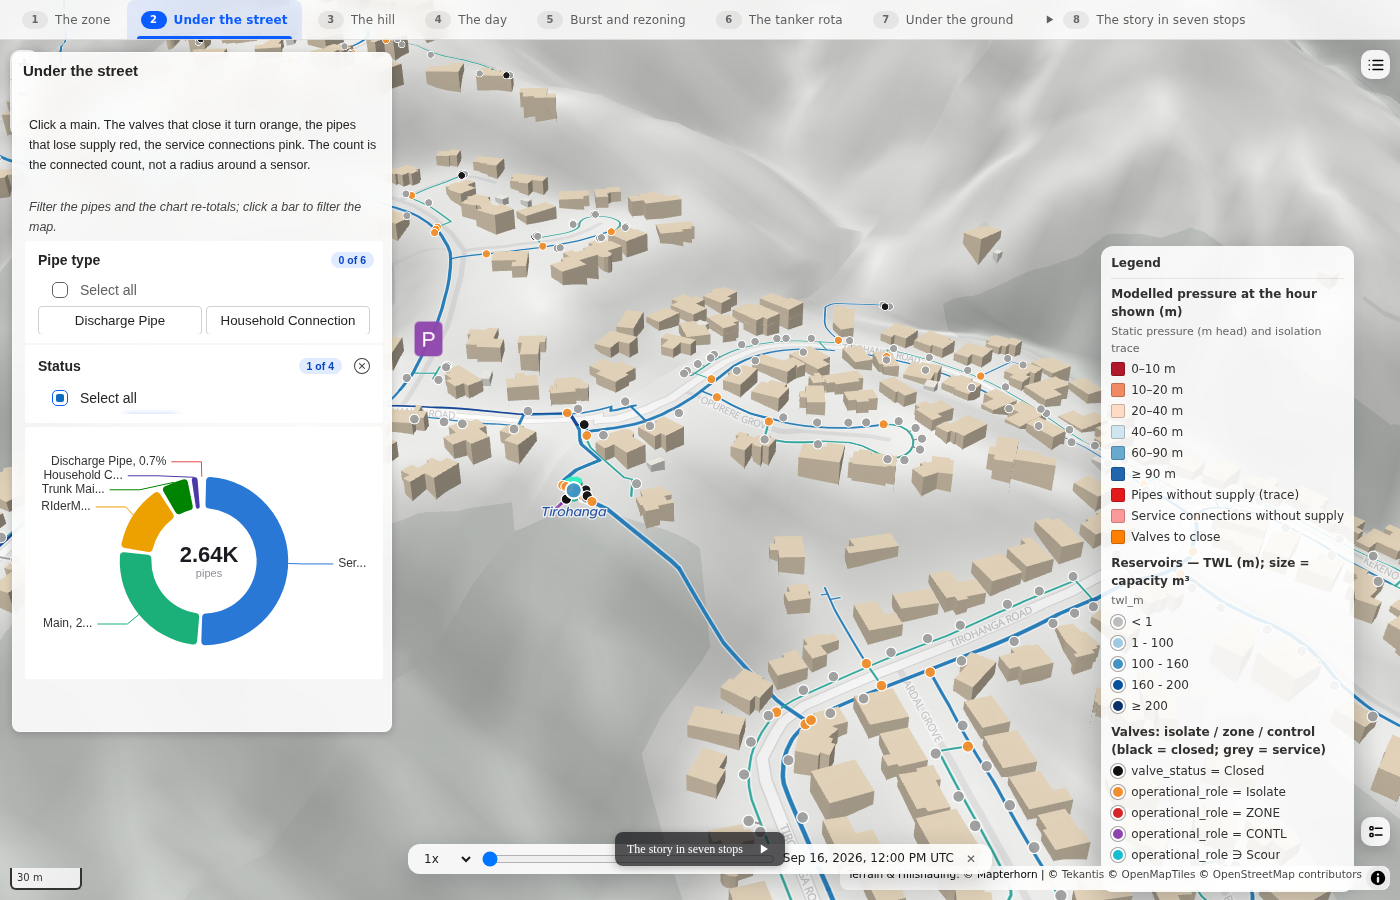Click the 0 of 6 Pipe type badge
The image size is (1400, 900).
pos(352,260)
